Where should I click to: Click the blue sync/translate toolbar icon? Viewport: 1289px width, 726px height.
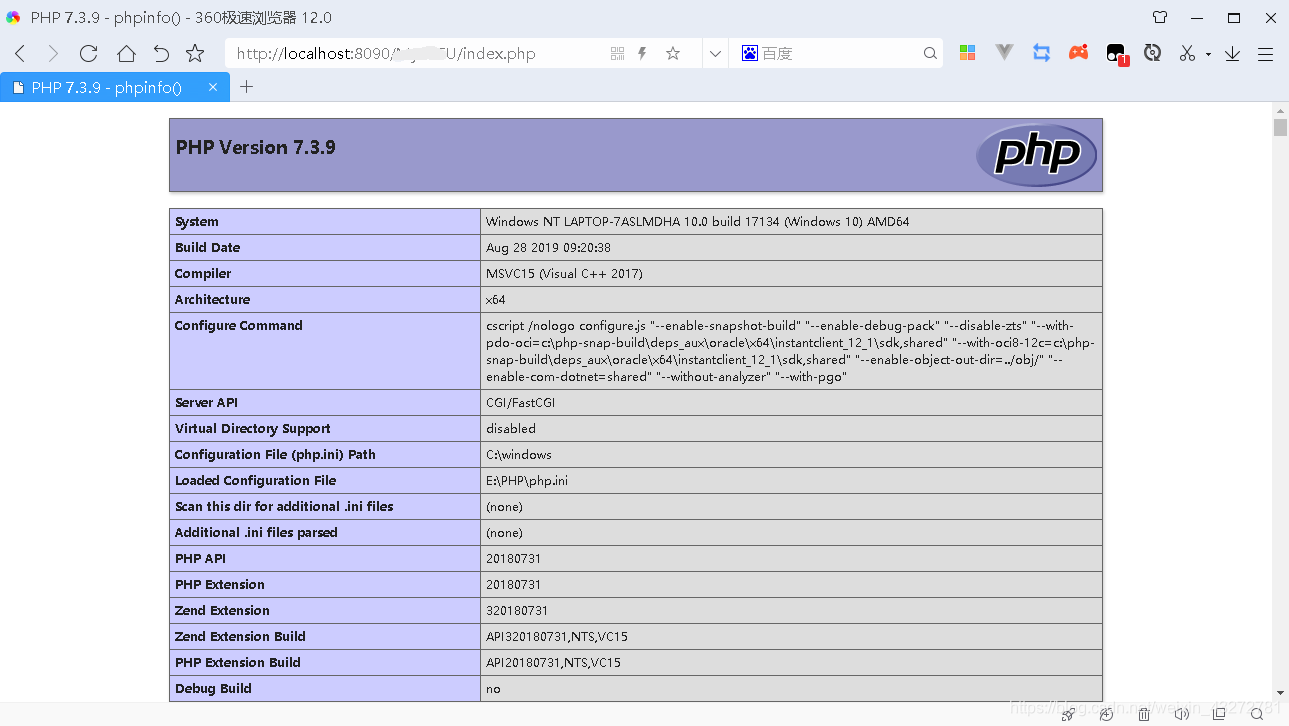(1041, 52)
